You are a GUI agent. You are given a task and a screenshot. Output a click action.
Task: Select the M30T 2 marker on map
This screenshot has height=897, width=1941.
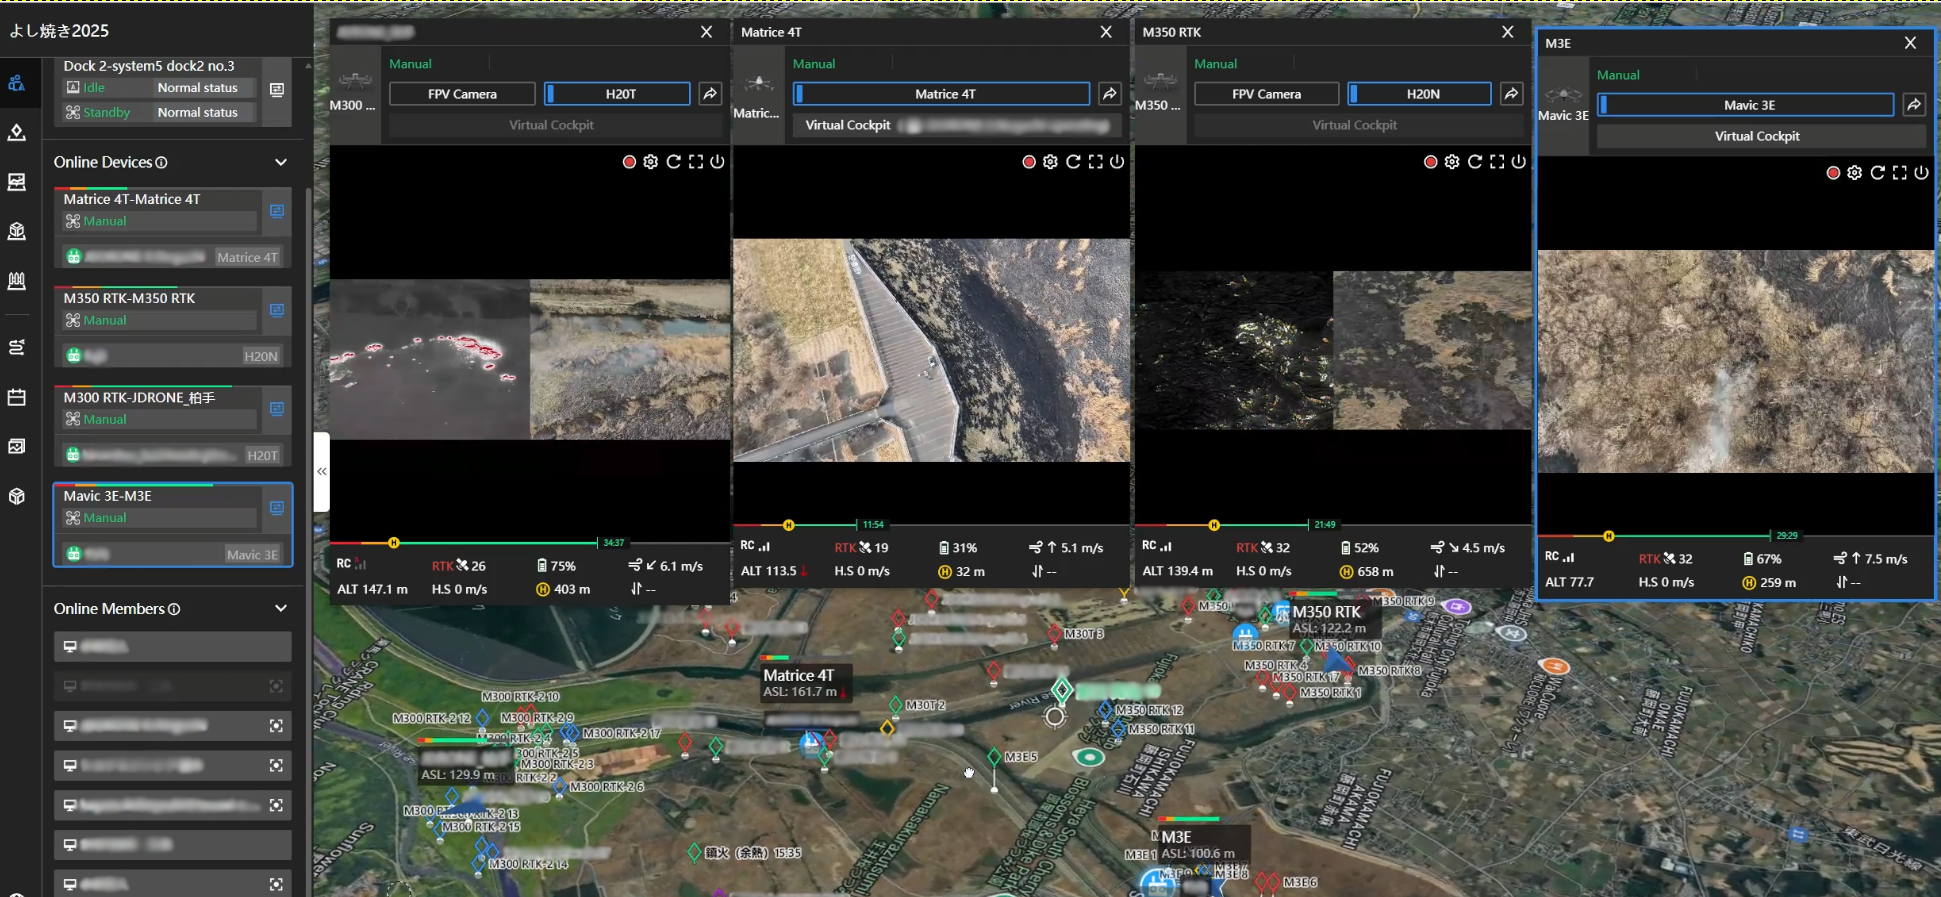(x=896, y=705)
